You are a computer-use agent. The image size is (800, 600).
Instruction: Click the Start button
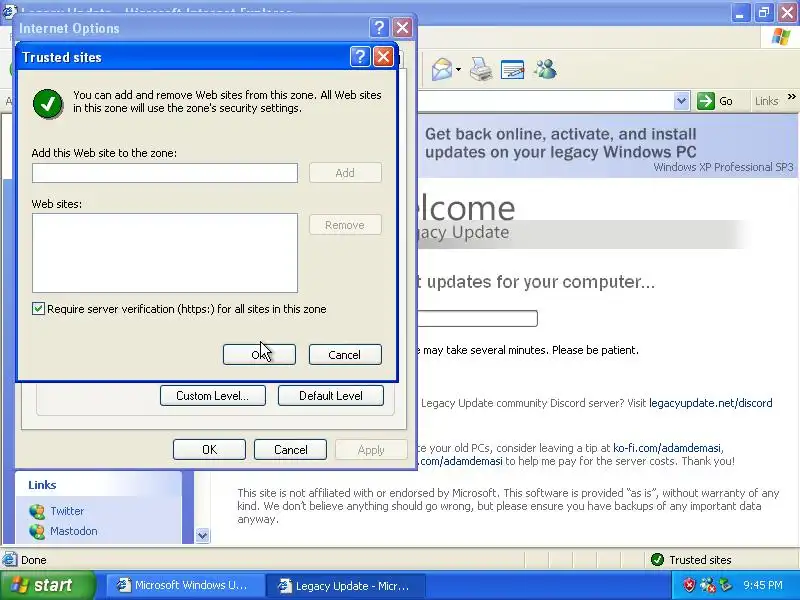(x=47, y=585)
